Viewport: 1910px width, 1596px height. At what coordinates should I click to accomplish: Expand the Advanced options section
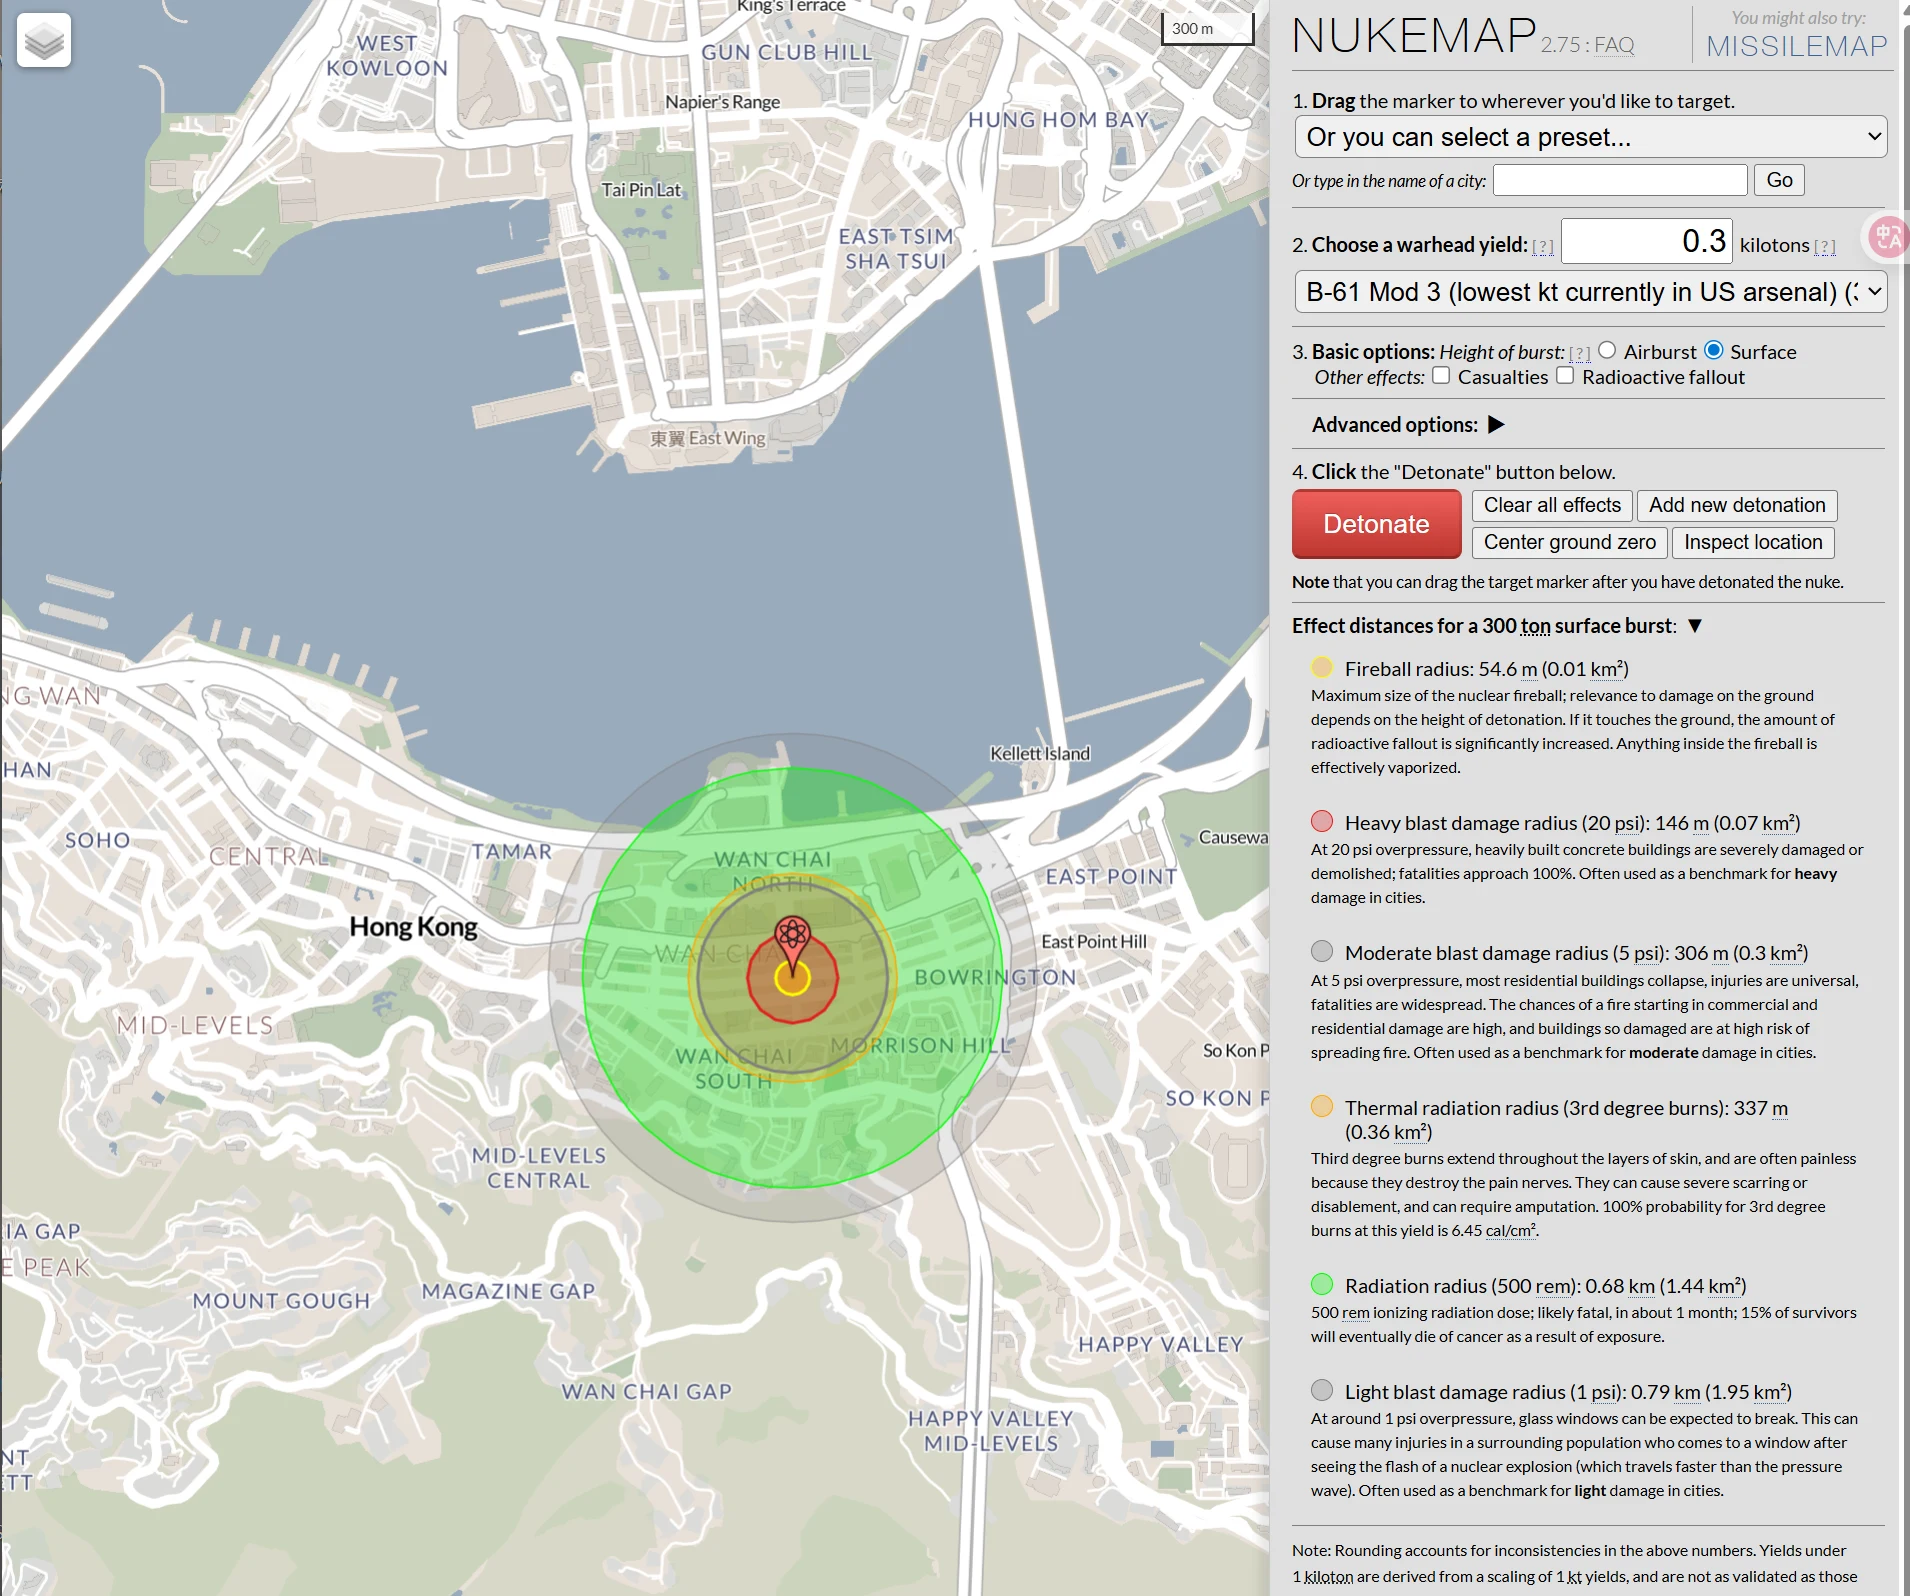point(1496,425)
